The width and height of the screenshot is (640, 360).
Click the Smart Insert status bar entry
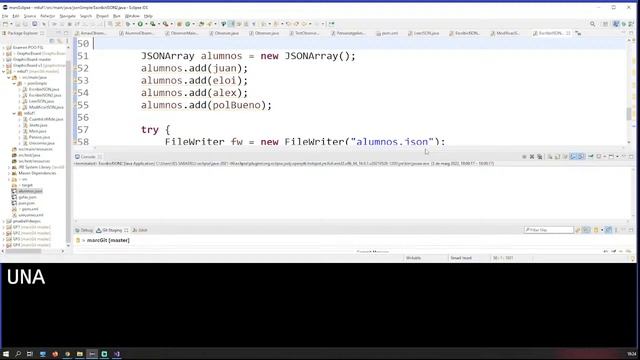[x=461, y=258]
